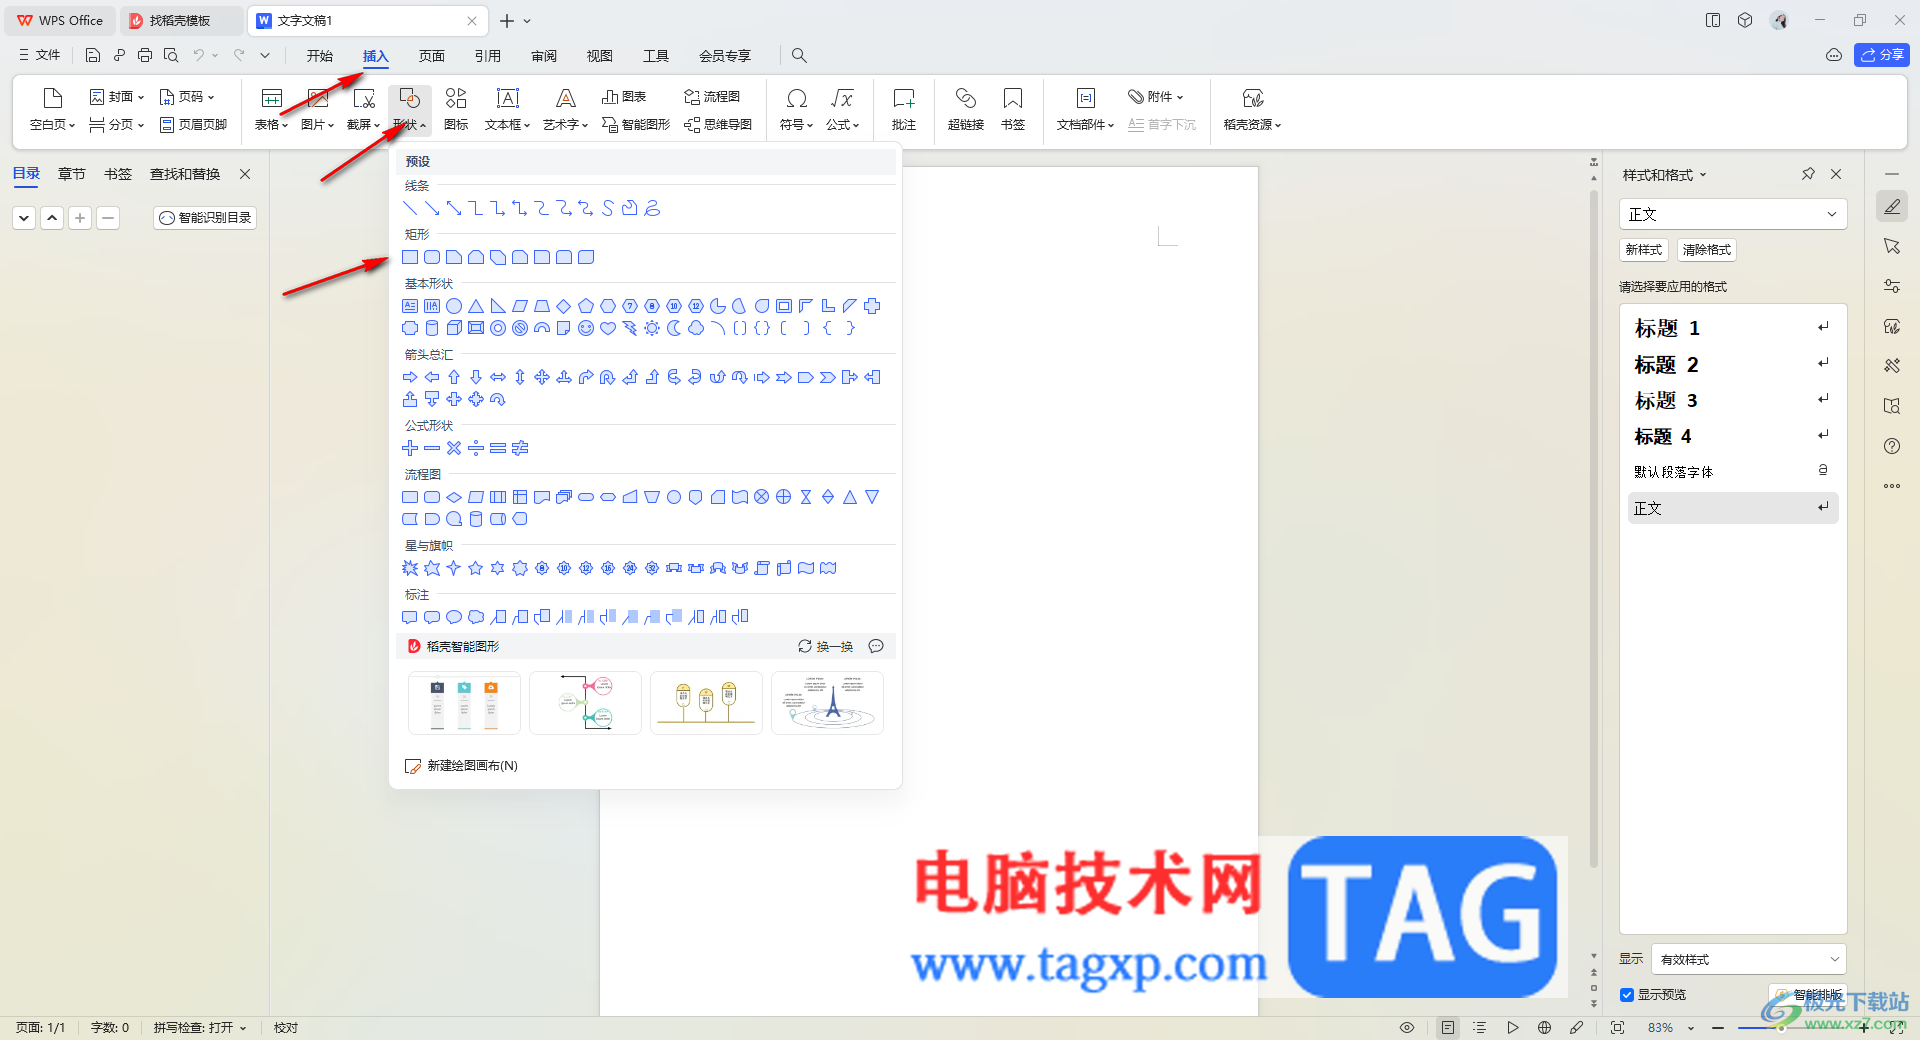
Task: Open the first smart graphic thumbnail
Action: pyautogui.click(x=464, y=703)
